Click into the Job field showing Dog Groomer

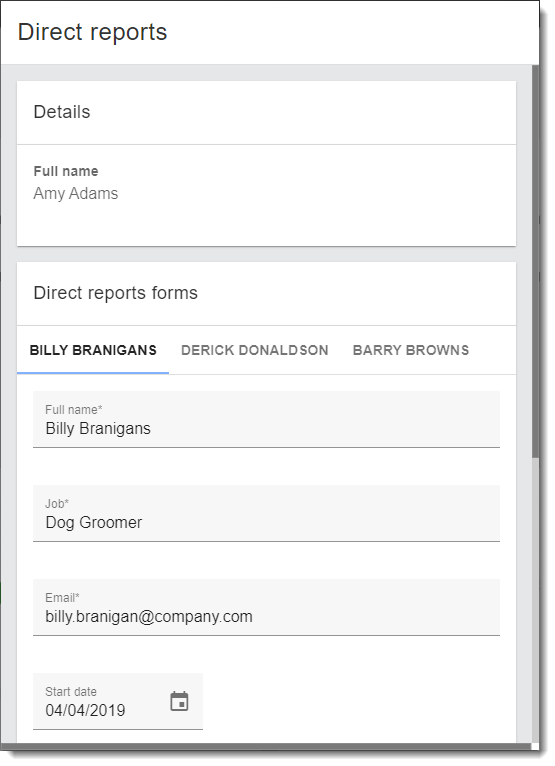[x=266, y=513]
